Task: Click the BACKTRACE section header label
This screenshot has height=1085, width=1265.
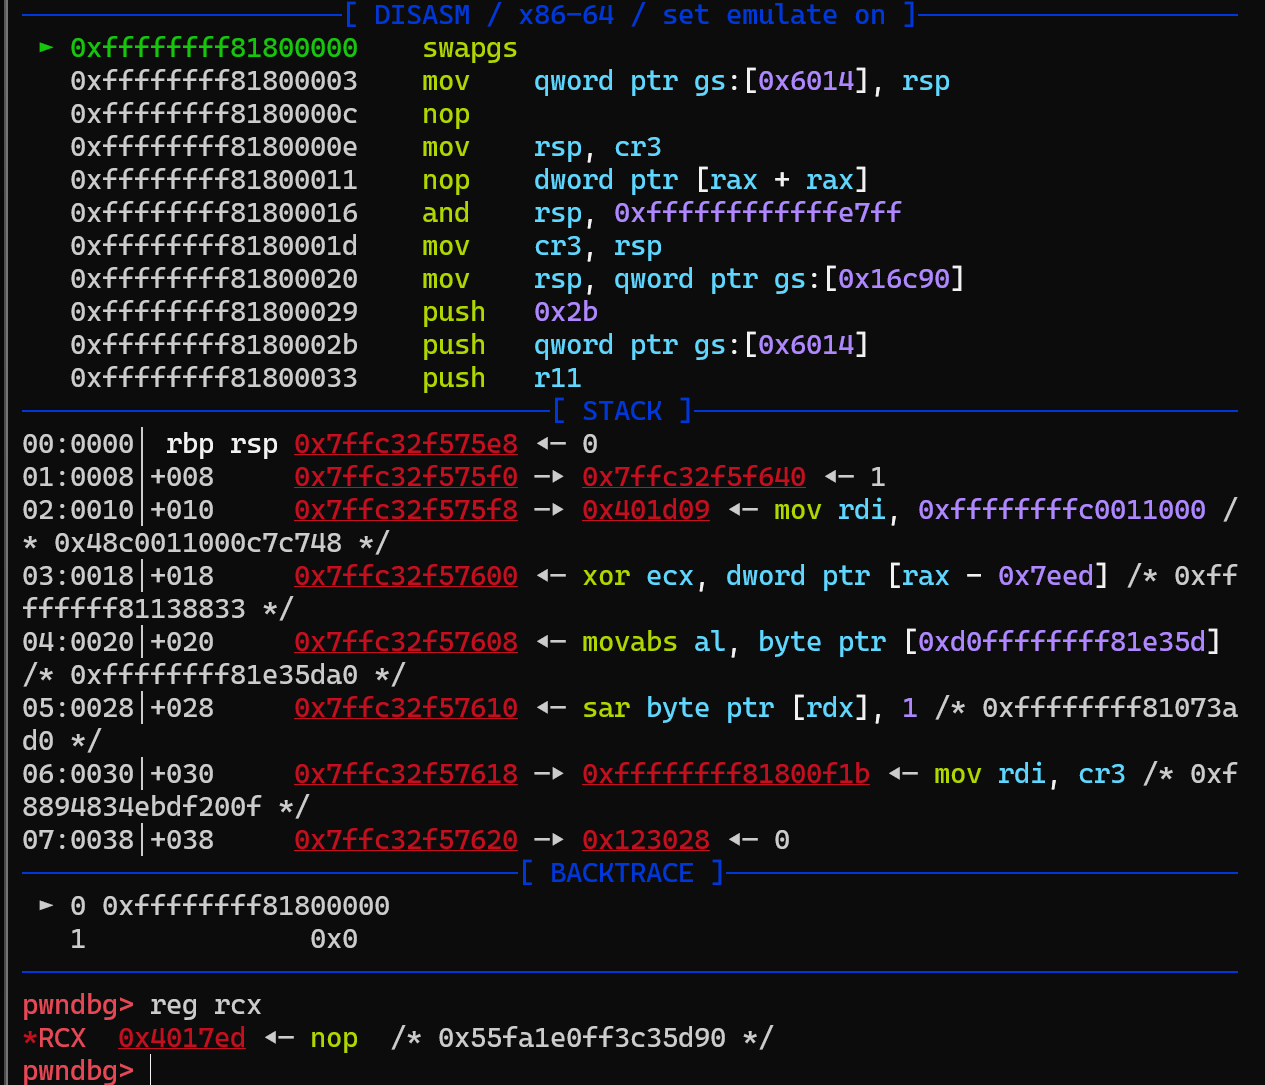Action: (622, 873)
